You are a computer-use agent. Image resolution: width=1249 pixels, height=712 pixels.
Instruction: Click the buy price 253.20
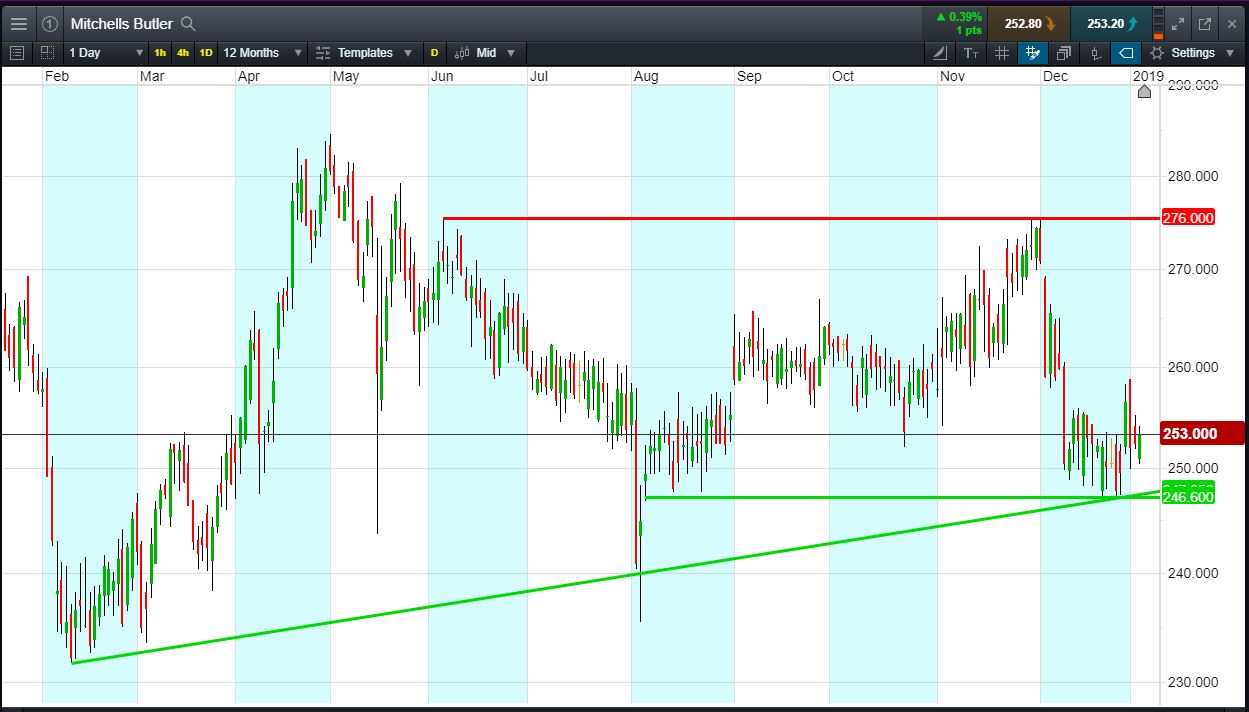(x=1110, y=23)
